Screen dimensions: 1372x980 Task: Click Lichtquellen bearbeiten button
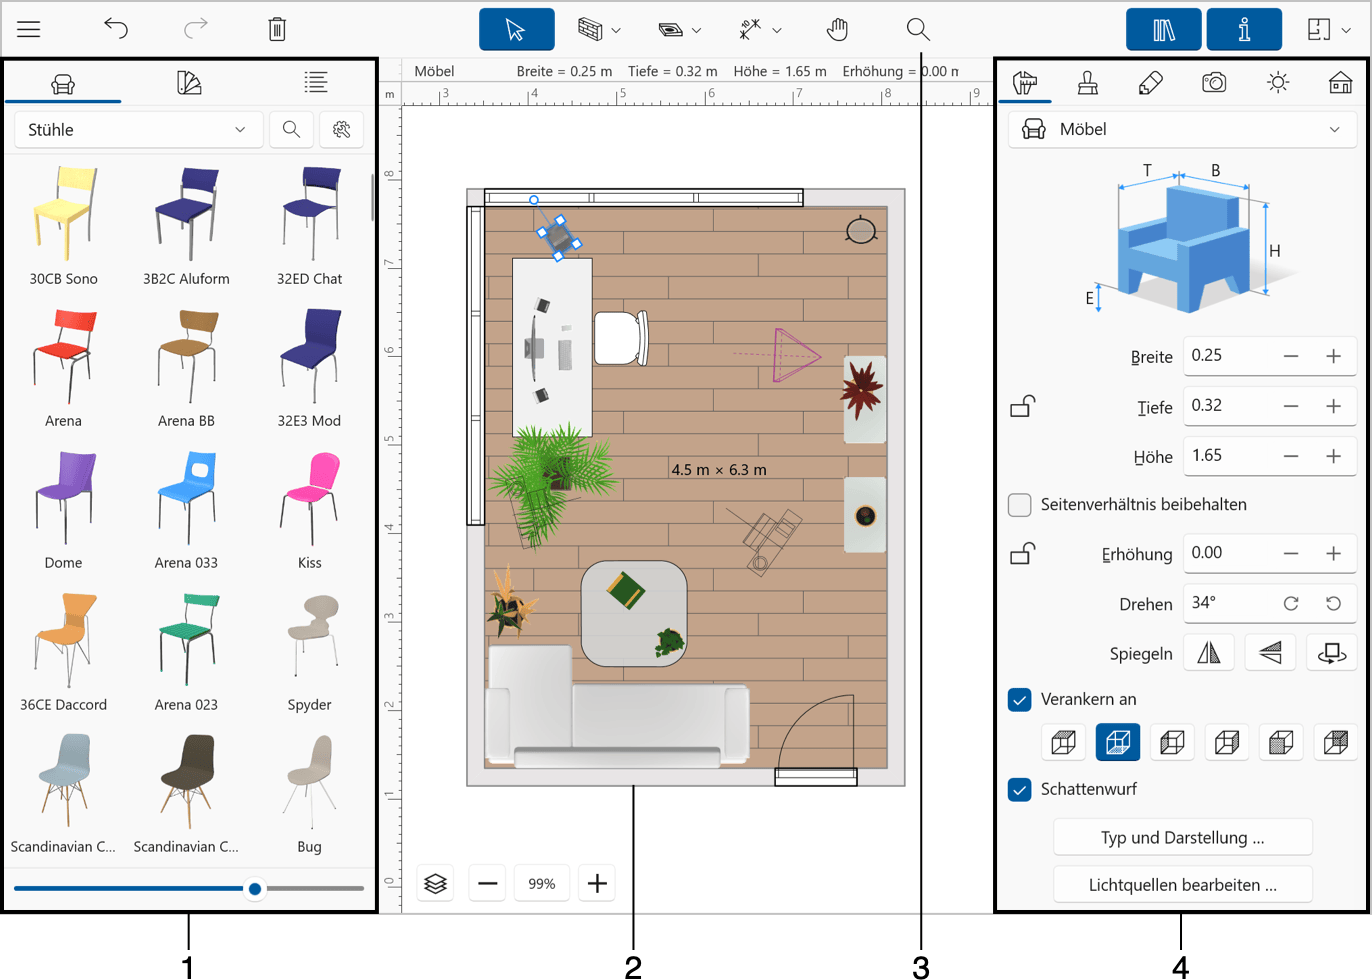[x=1182, y=884]
